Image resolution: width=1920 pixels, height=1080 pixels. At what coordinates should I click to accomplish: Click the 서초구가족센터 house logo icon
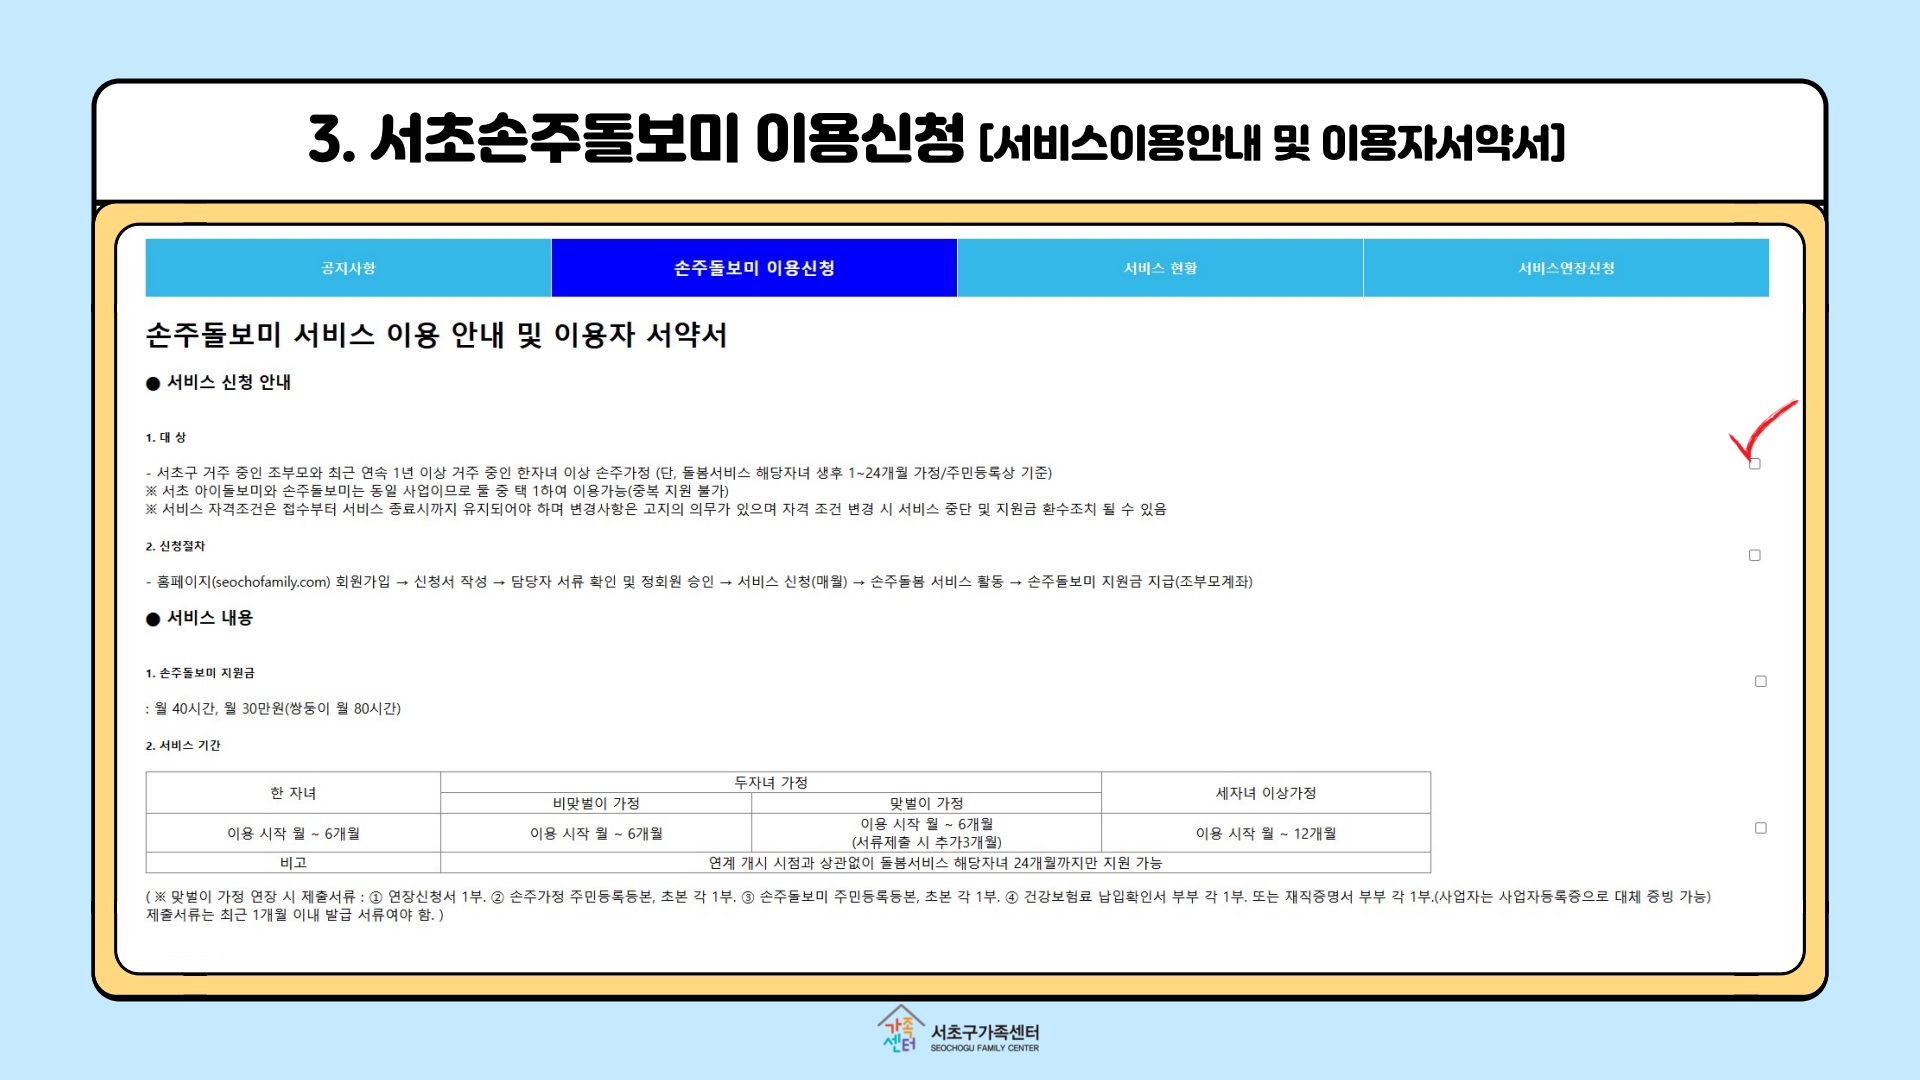pos(899,1030)
